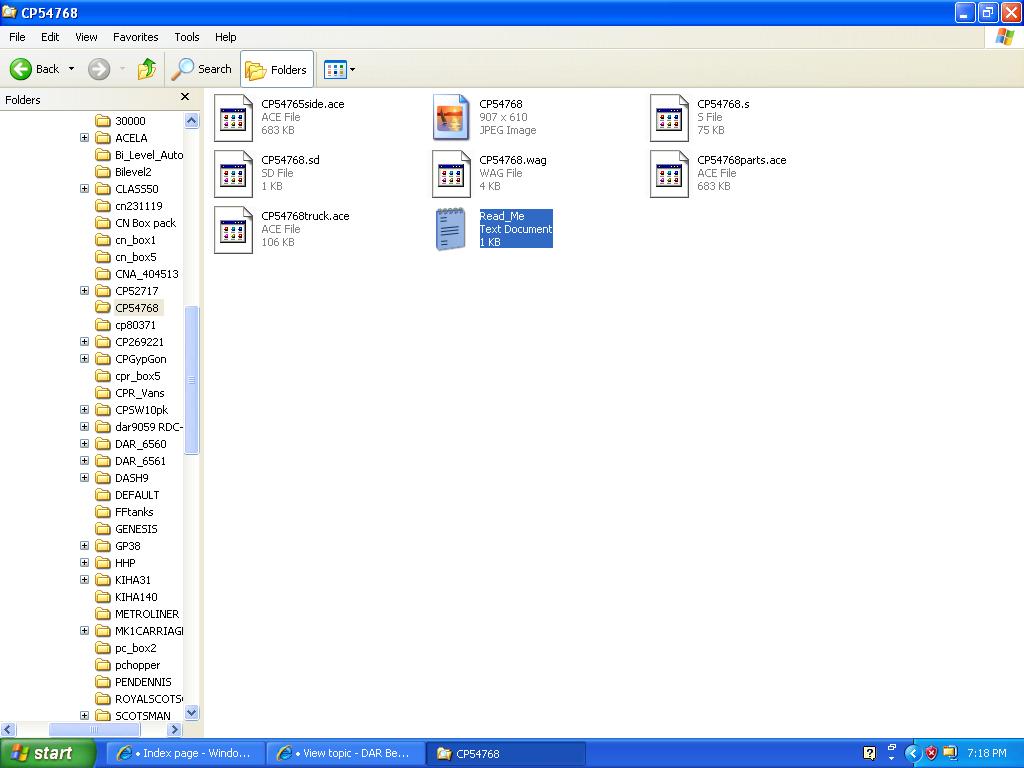Screen dimensions: 1024x768
Task: Go up one folder level
Action: (x=147, y=69)
